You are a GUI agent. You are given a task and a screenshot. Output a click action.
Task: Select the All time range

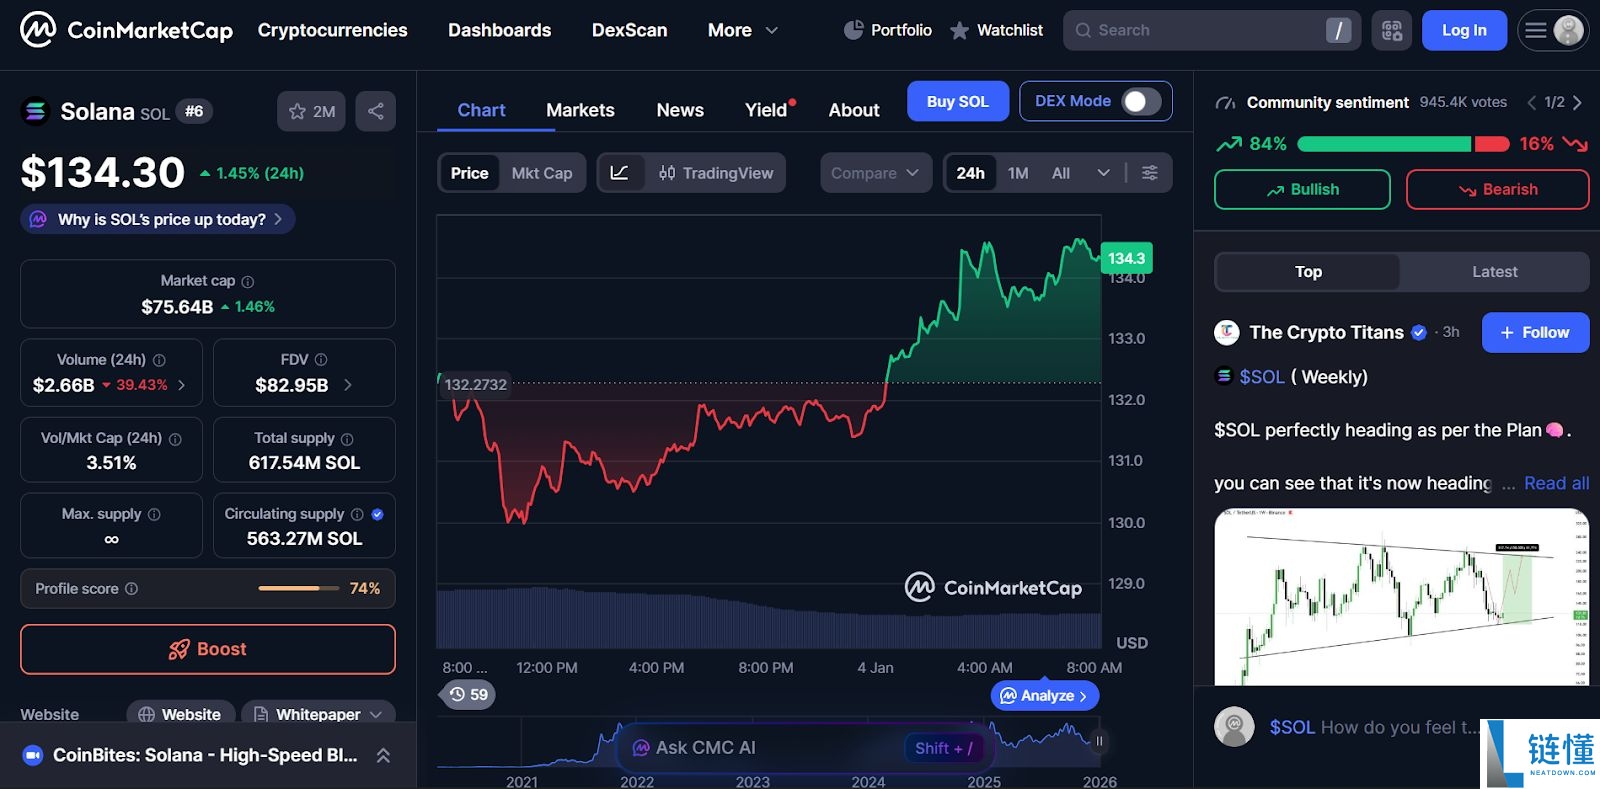[x=1061, y=173]
